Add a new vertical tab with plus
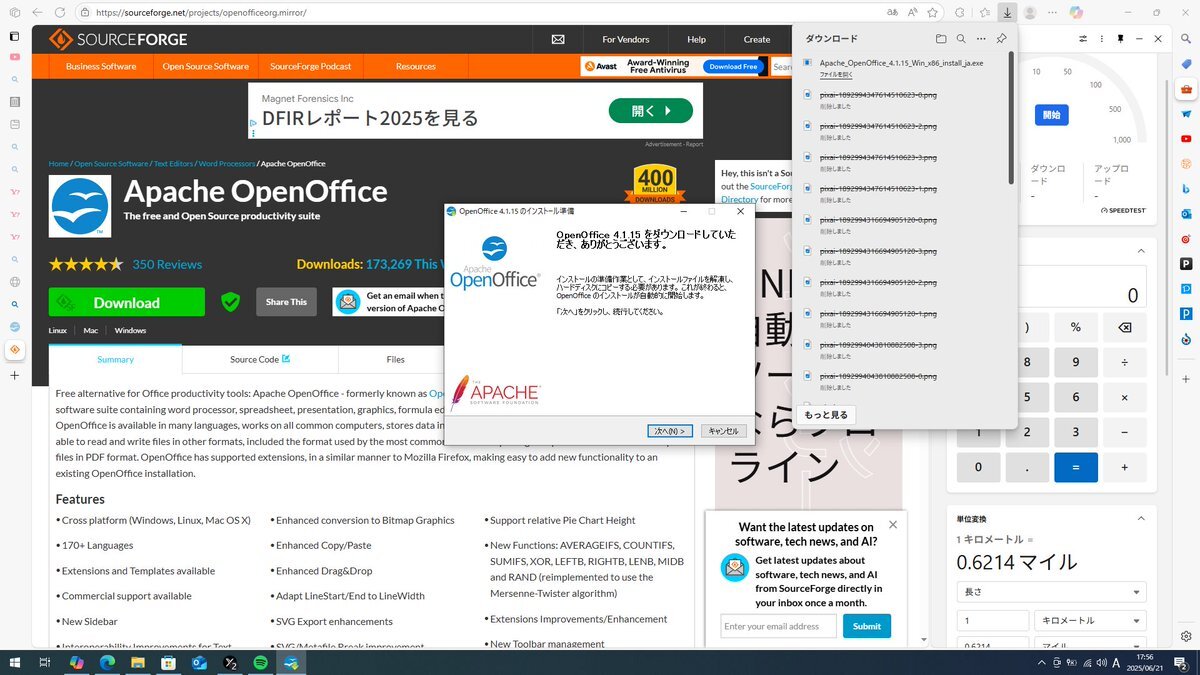 click(15, 375)
